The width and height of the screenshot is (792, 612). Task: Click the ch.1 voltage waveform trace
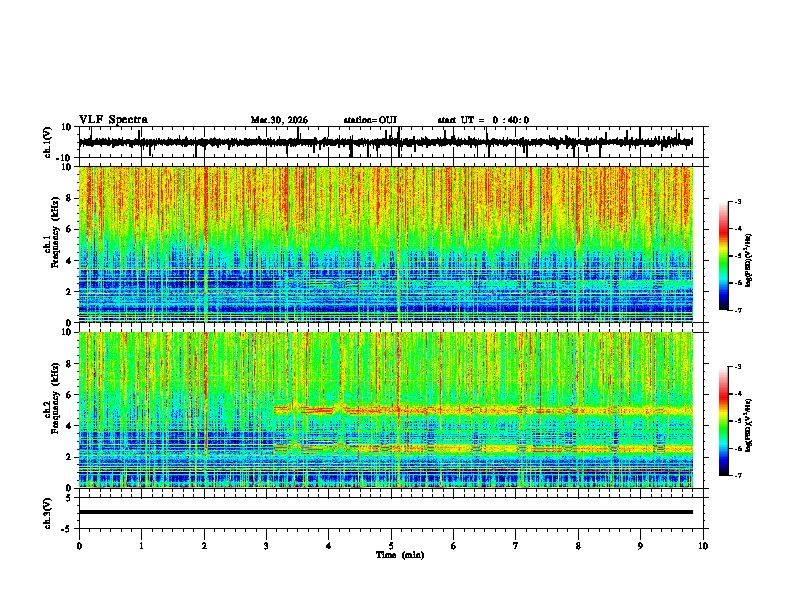pos(385,142)
